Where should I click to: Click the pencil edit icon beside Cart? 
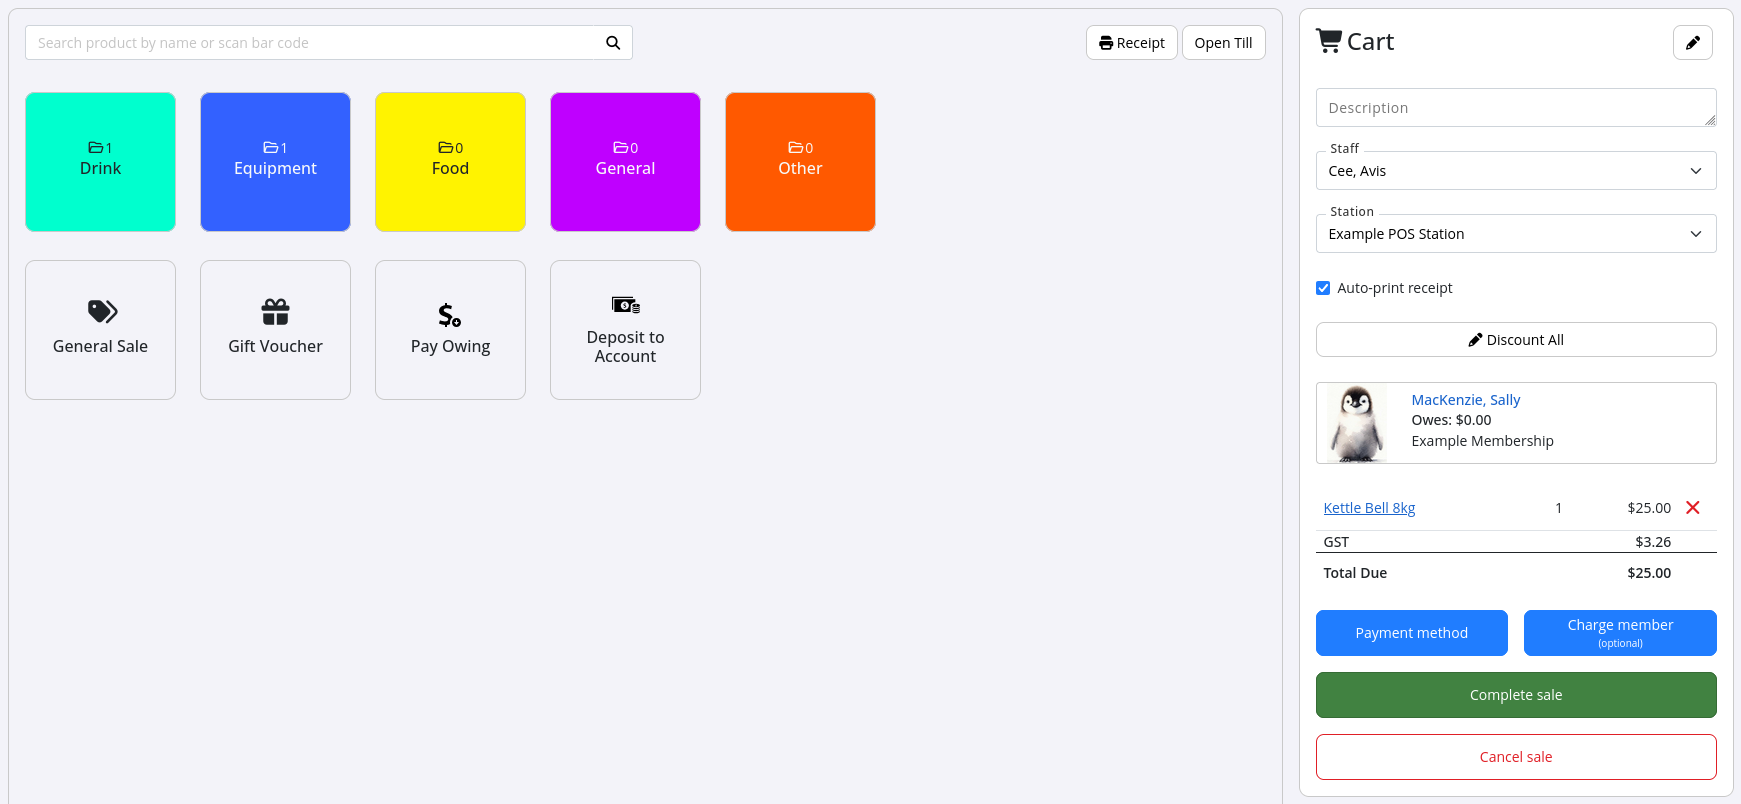click(x=1692, y=43)
